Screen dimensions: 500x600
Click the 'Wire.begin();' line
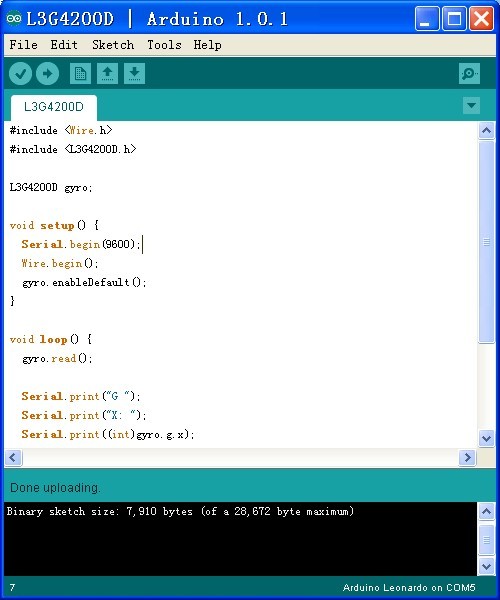(x=60, y=264)
